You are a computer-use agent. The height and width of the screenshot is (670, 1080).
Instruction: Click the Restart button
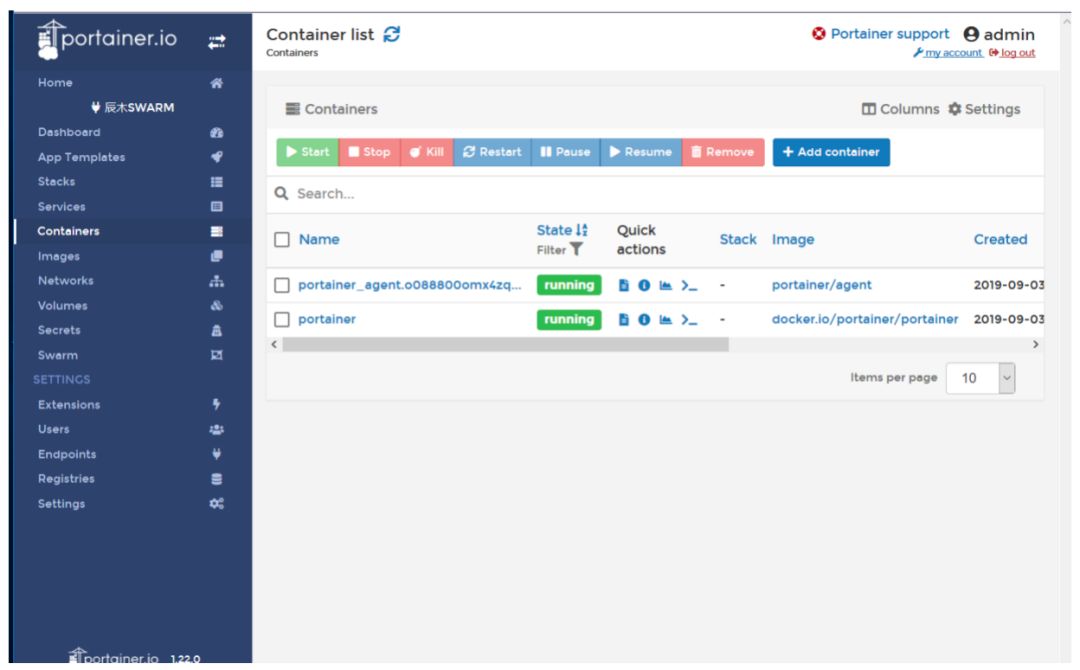pos(492,152)
